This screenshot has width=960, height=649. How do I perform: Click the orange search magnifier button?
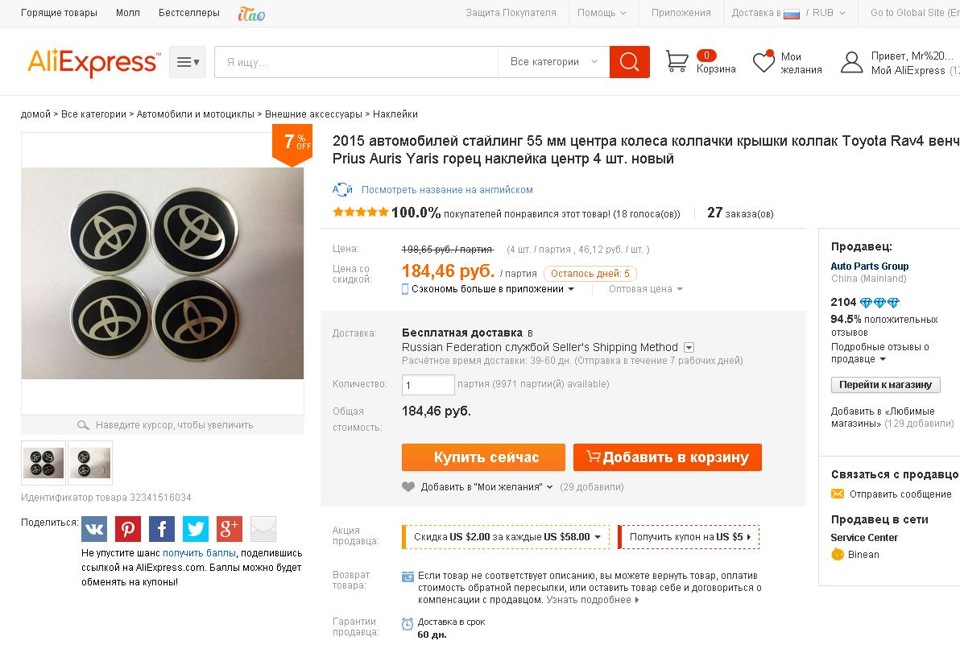point(629,62)
